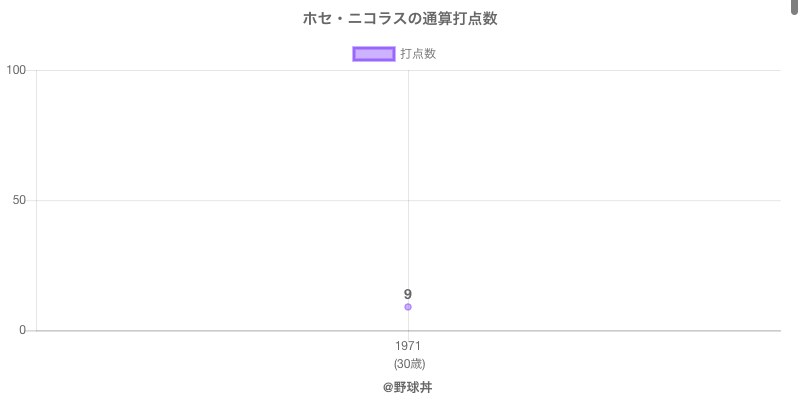Click the purple data point for 1971
Image resolution: width=800 pixels, height=400 pixels.
tap(408, 307)
